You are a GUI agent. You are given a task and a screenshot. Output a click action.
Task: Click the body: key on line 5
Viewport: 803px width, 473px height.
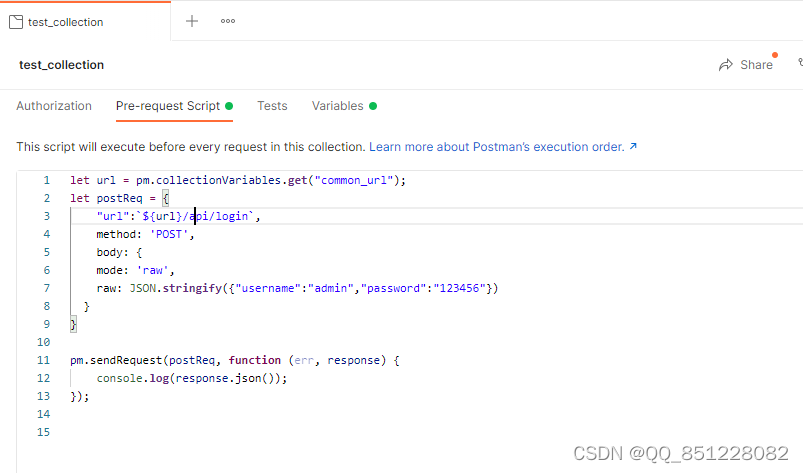tap(113, 252)
